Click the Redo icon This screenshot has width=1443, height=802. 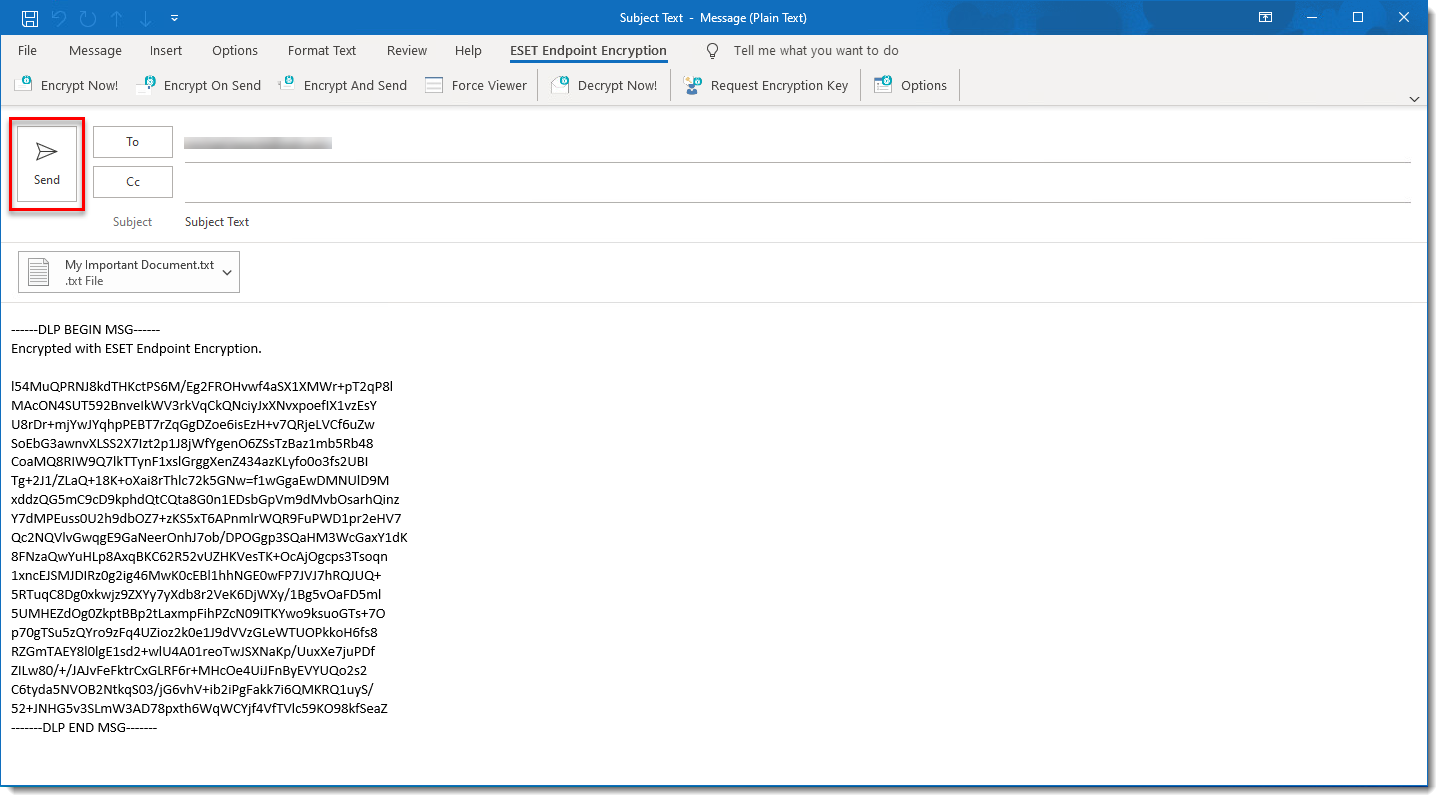86,17
